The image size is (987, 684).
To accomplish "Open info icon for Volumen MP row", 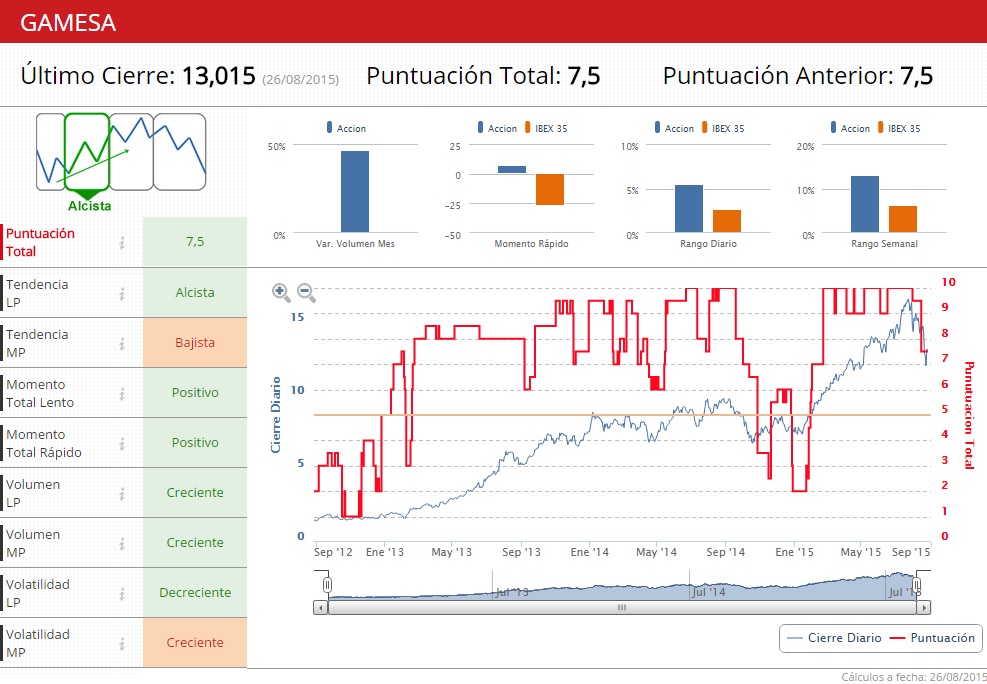I will point(122,544).
